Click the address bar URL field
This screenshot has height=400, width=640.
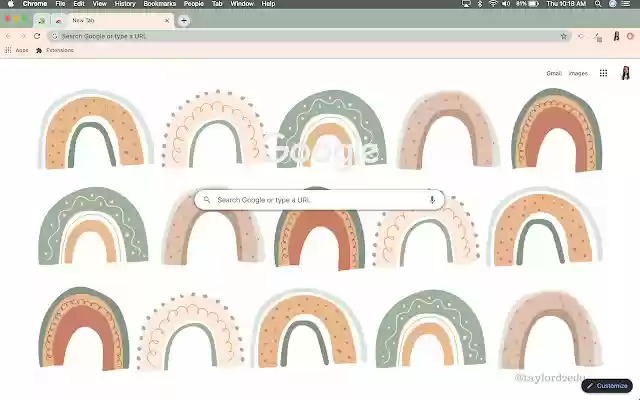coord(309,36)
